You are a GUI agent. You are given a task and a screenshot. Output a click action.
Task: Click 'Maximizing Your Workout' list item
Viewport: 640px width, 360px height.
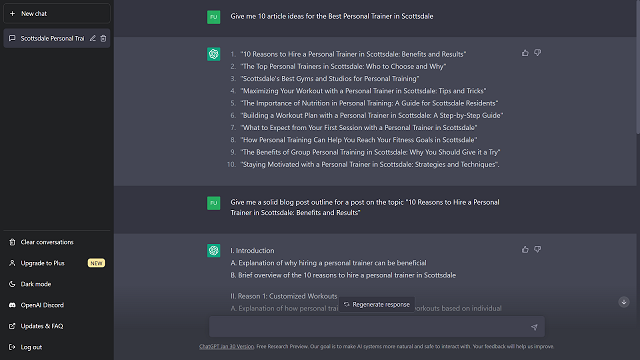363,91
